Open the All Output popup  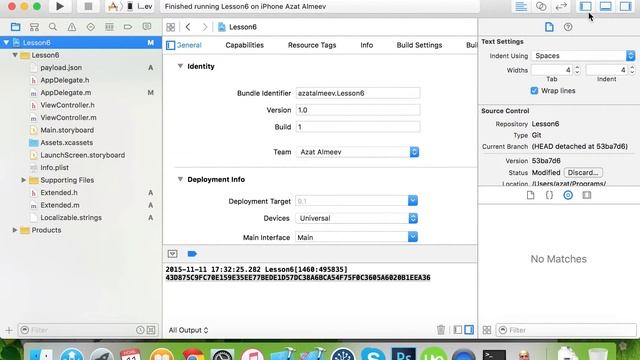[x=188, y=330]
